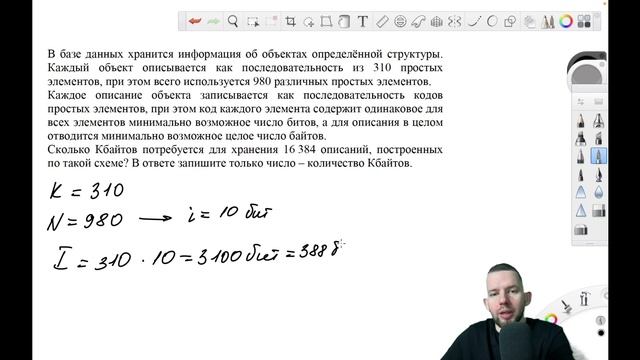Select the pencil brush in palette
The width and height of the screenshot is (640, 360).
pyautogui.click(x=580, y=121)
